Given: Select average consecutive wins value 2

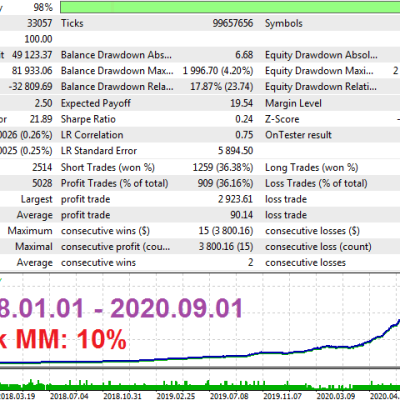Looking at the screenshot, I should point(250,262).
